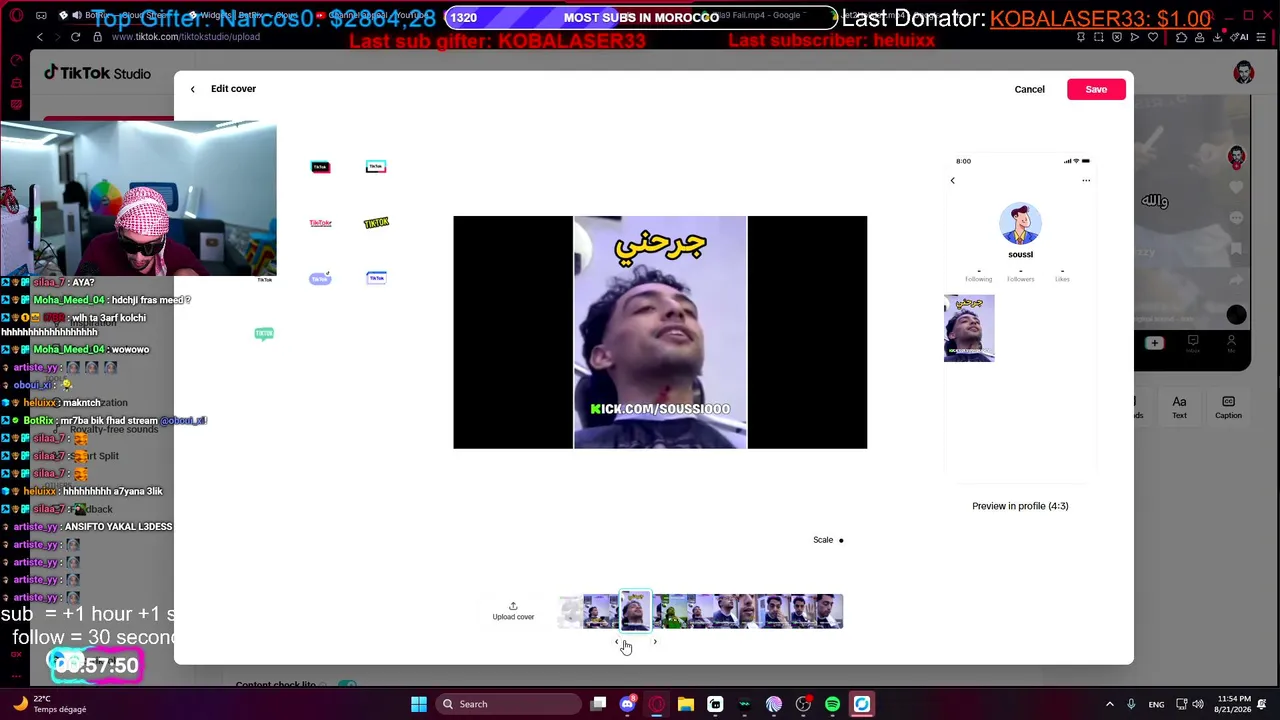Choose the last frame in the filmstrip
The width and height of the screenshot is (1280, 720).
829,611
